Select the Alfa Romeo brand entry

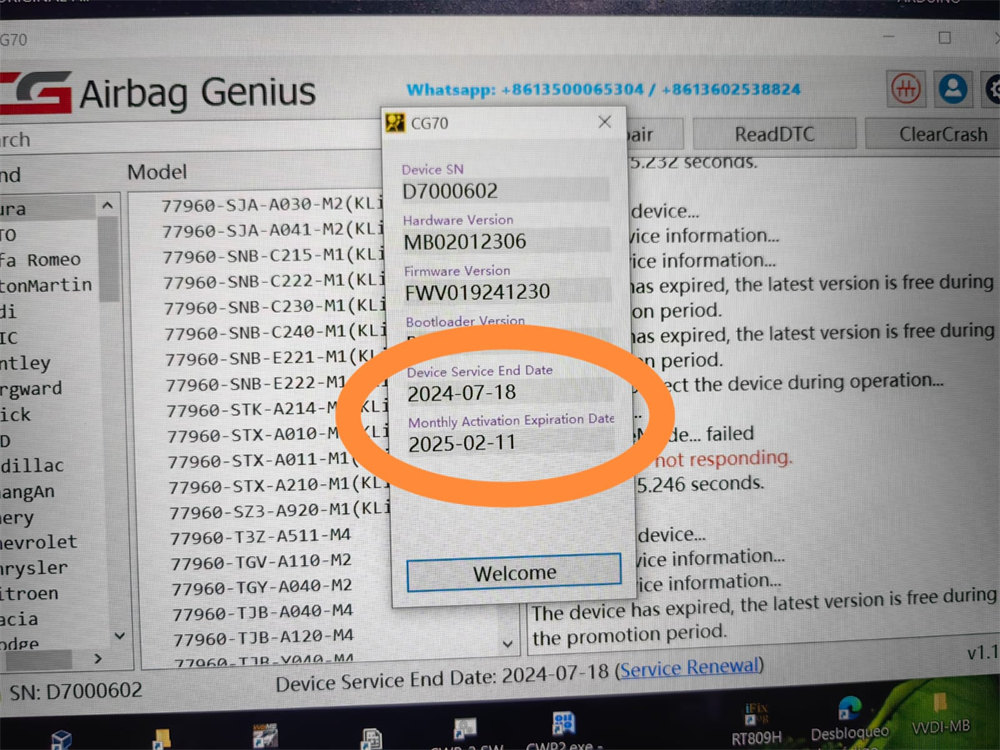click(41, 260)
